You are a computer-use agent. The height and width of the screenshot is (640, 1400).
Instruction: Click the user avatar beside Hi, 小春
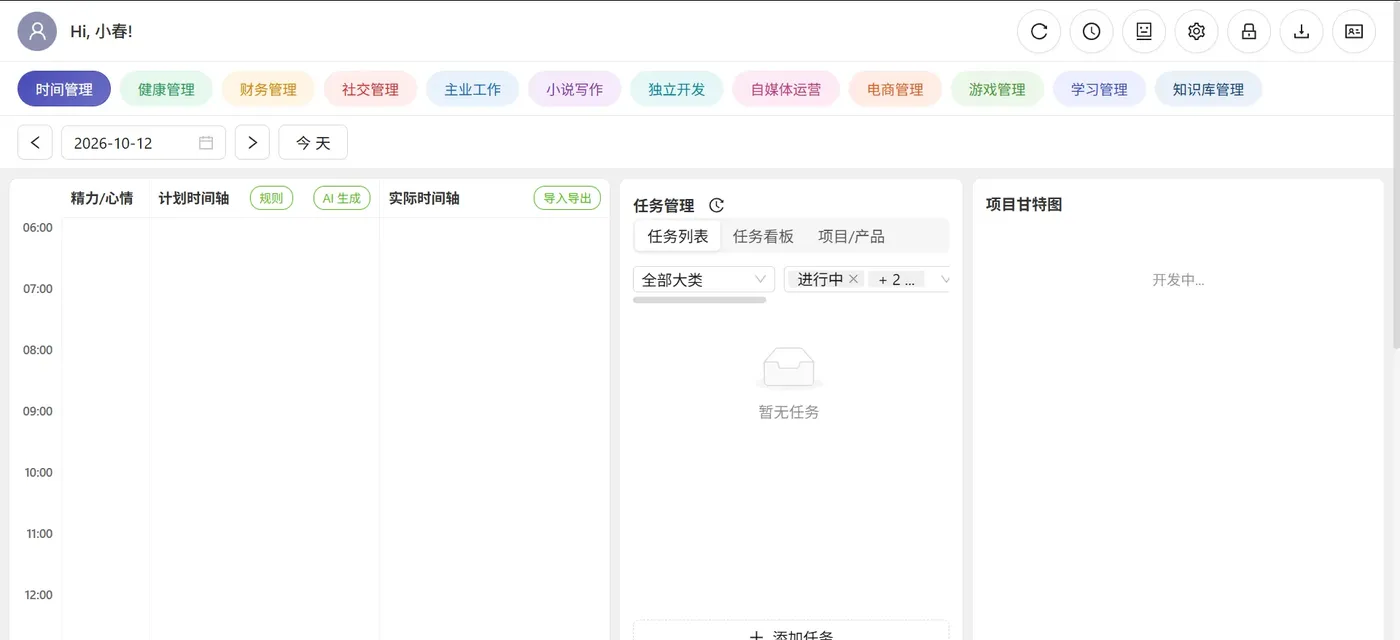pyautogui.click(x=37, y=31)
